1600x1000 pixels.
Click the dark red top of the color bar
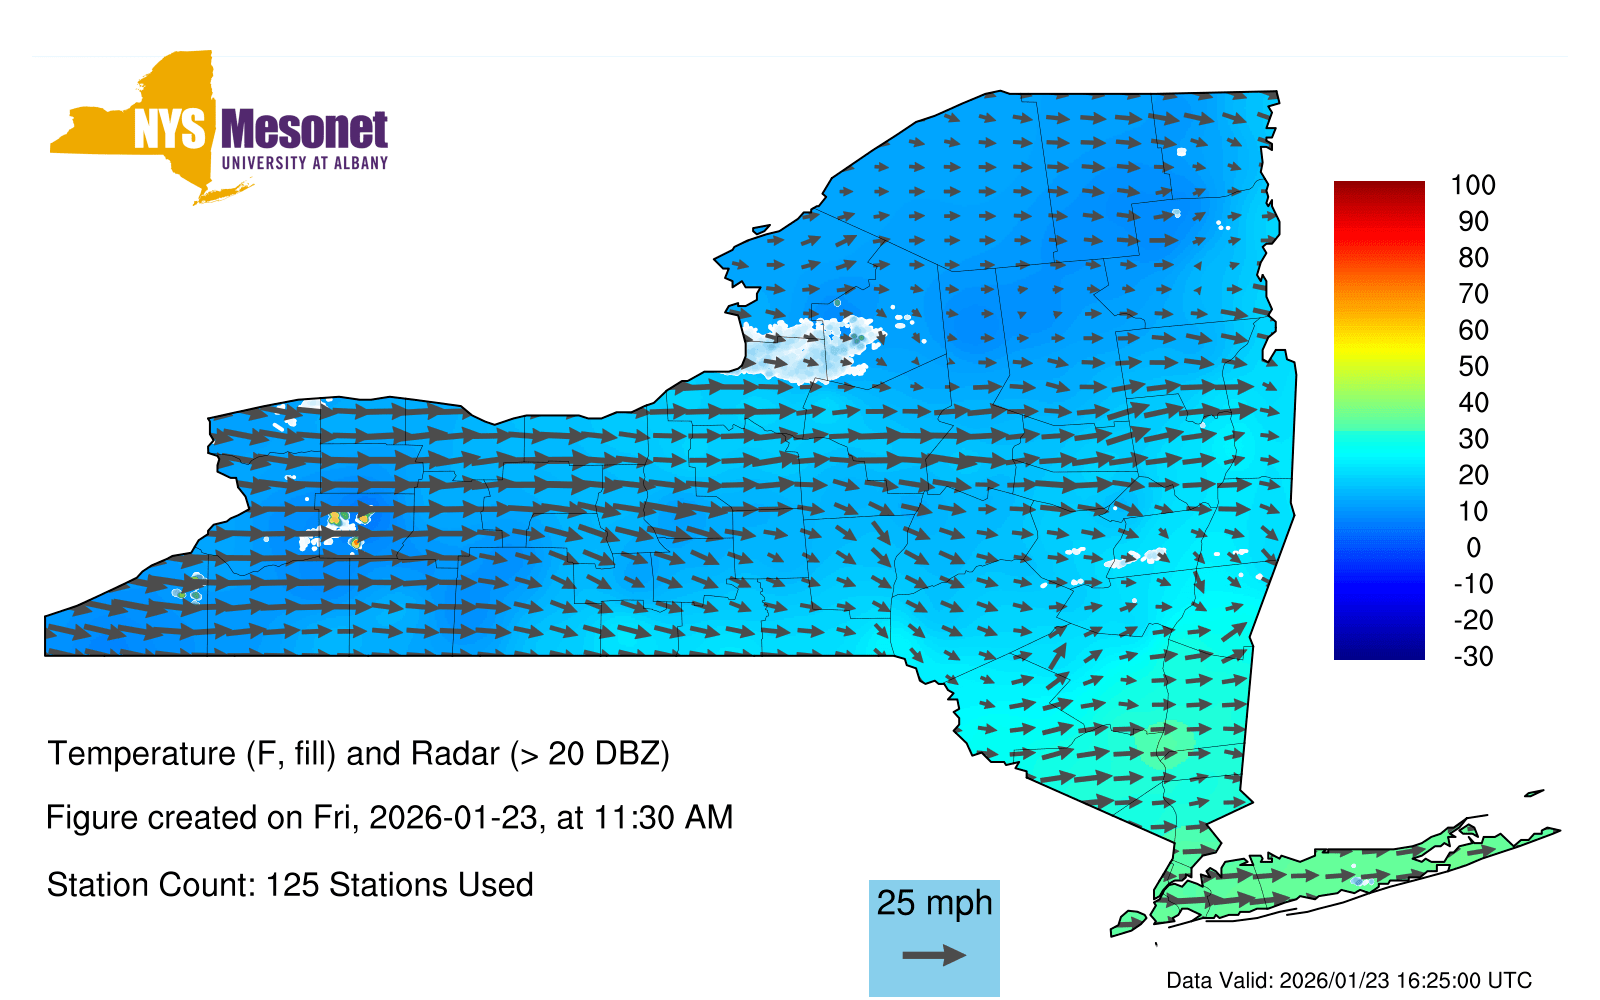click(x=1379, y=188)
